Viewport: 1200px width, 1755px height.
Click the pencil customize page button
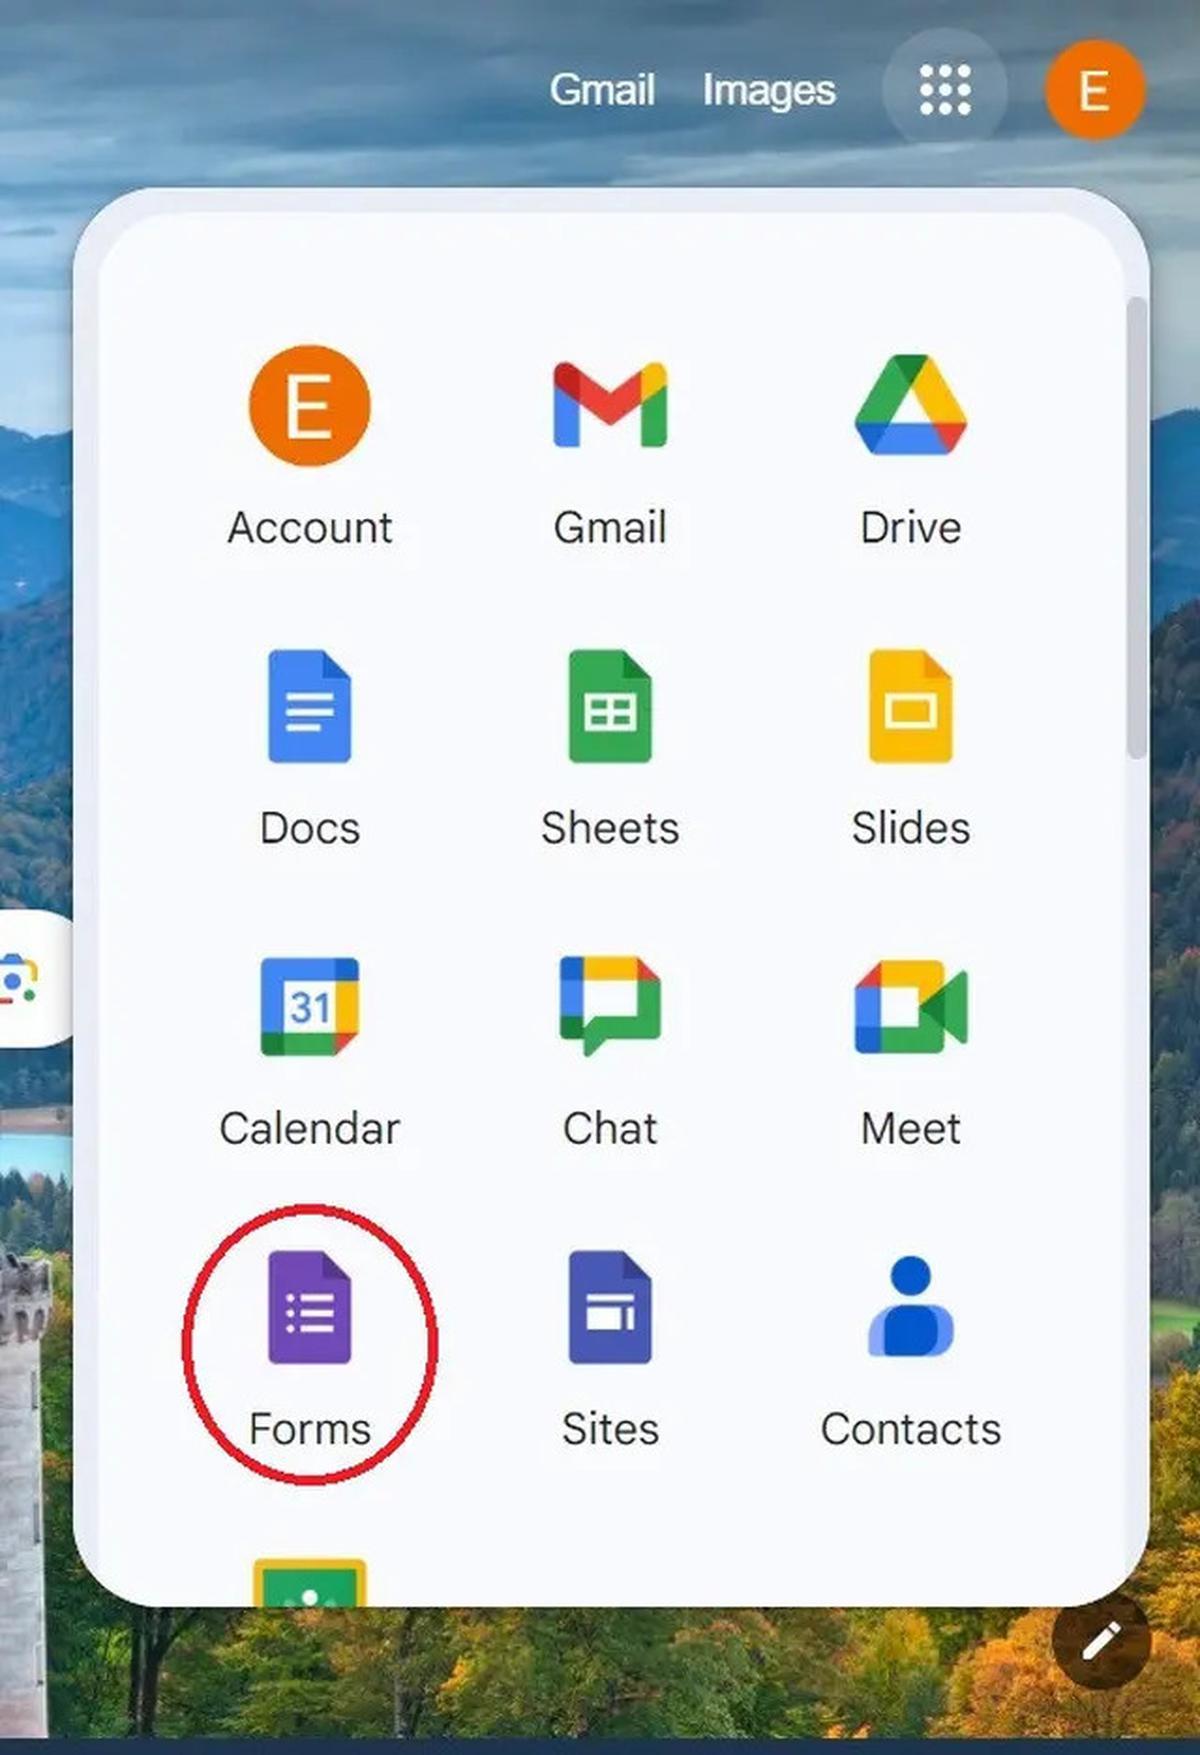pyautogui.click(x=1101, y=1641)
